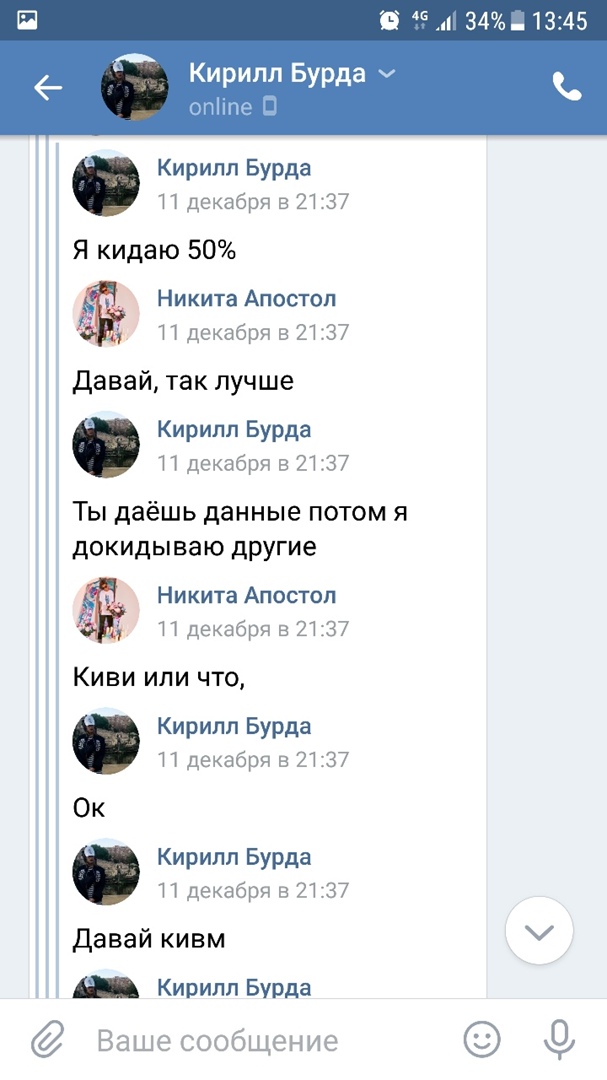Open Никита Апостол name above Давай, так лучше
The width and height of the screenshot is (607, 1080).
pyautogui.click(x=246, y=299)
